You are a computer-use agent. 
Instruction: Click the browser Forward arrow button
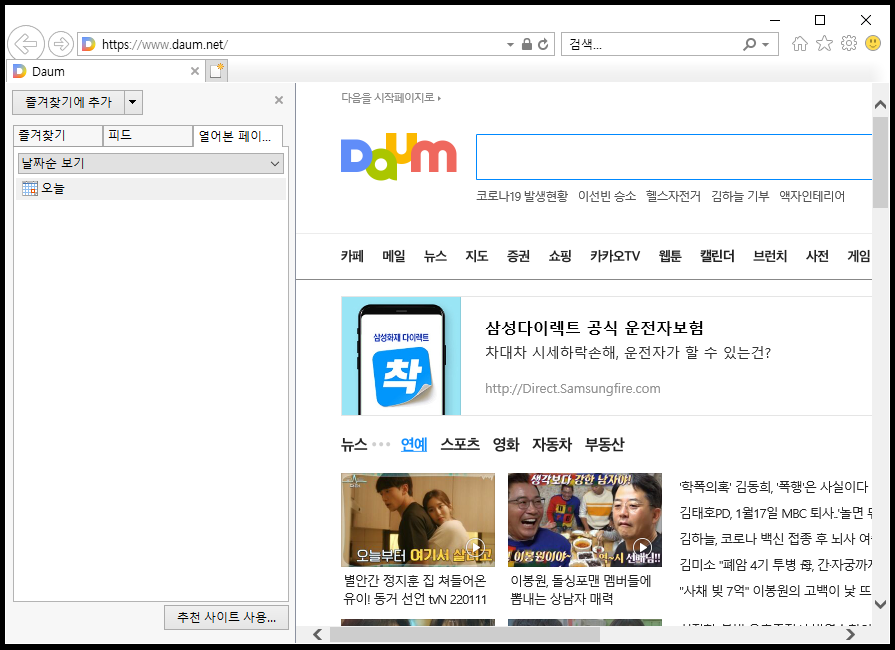click(x=61, y=44)
